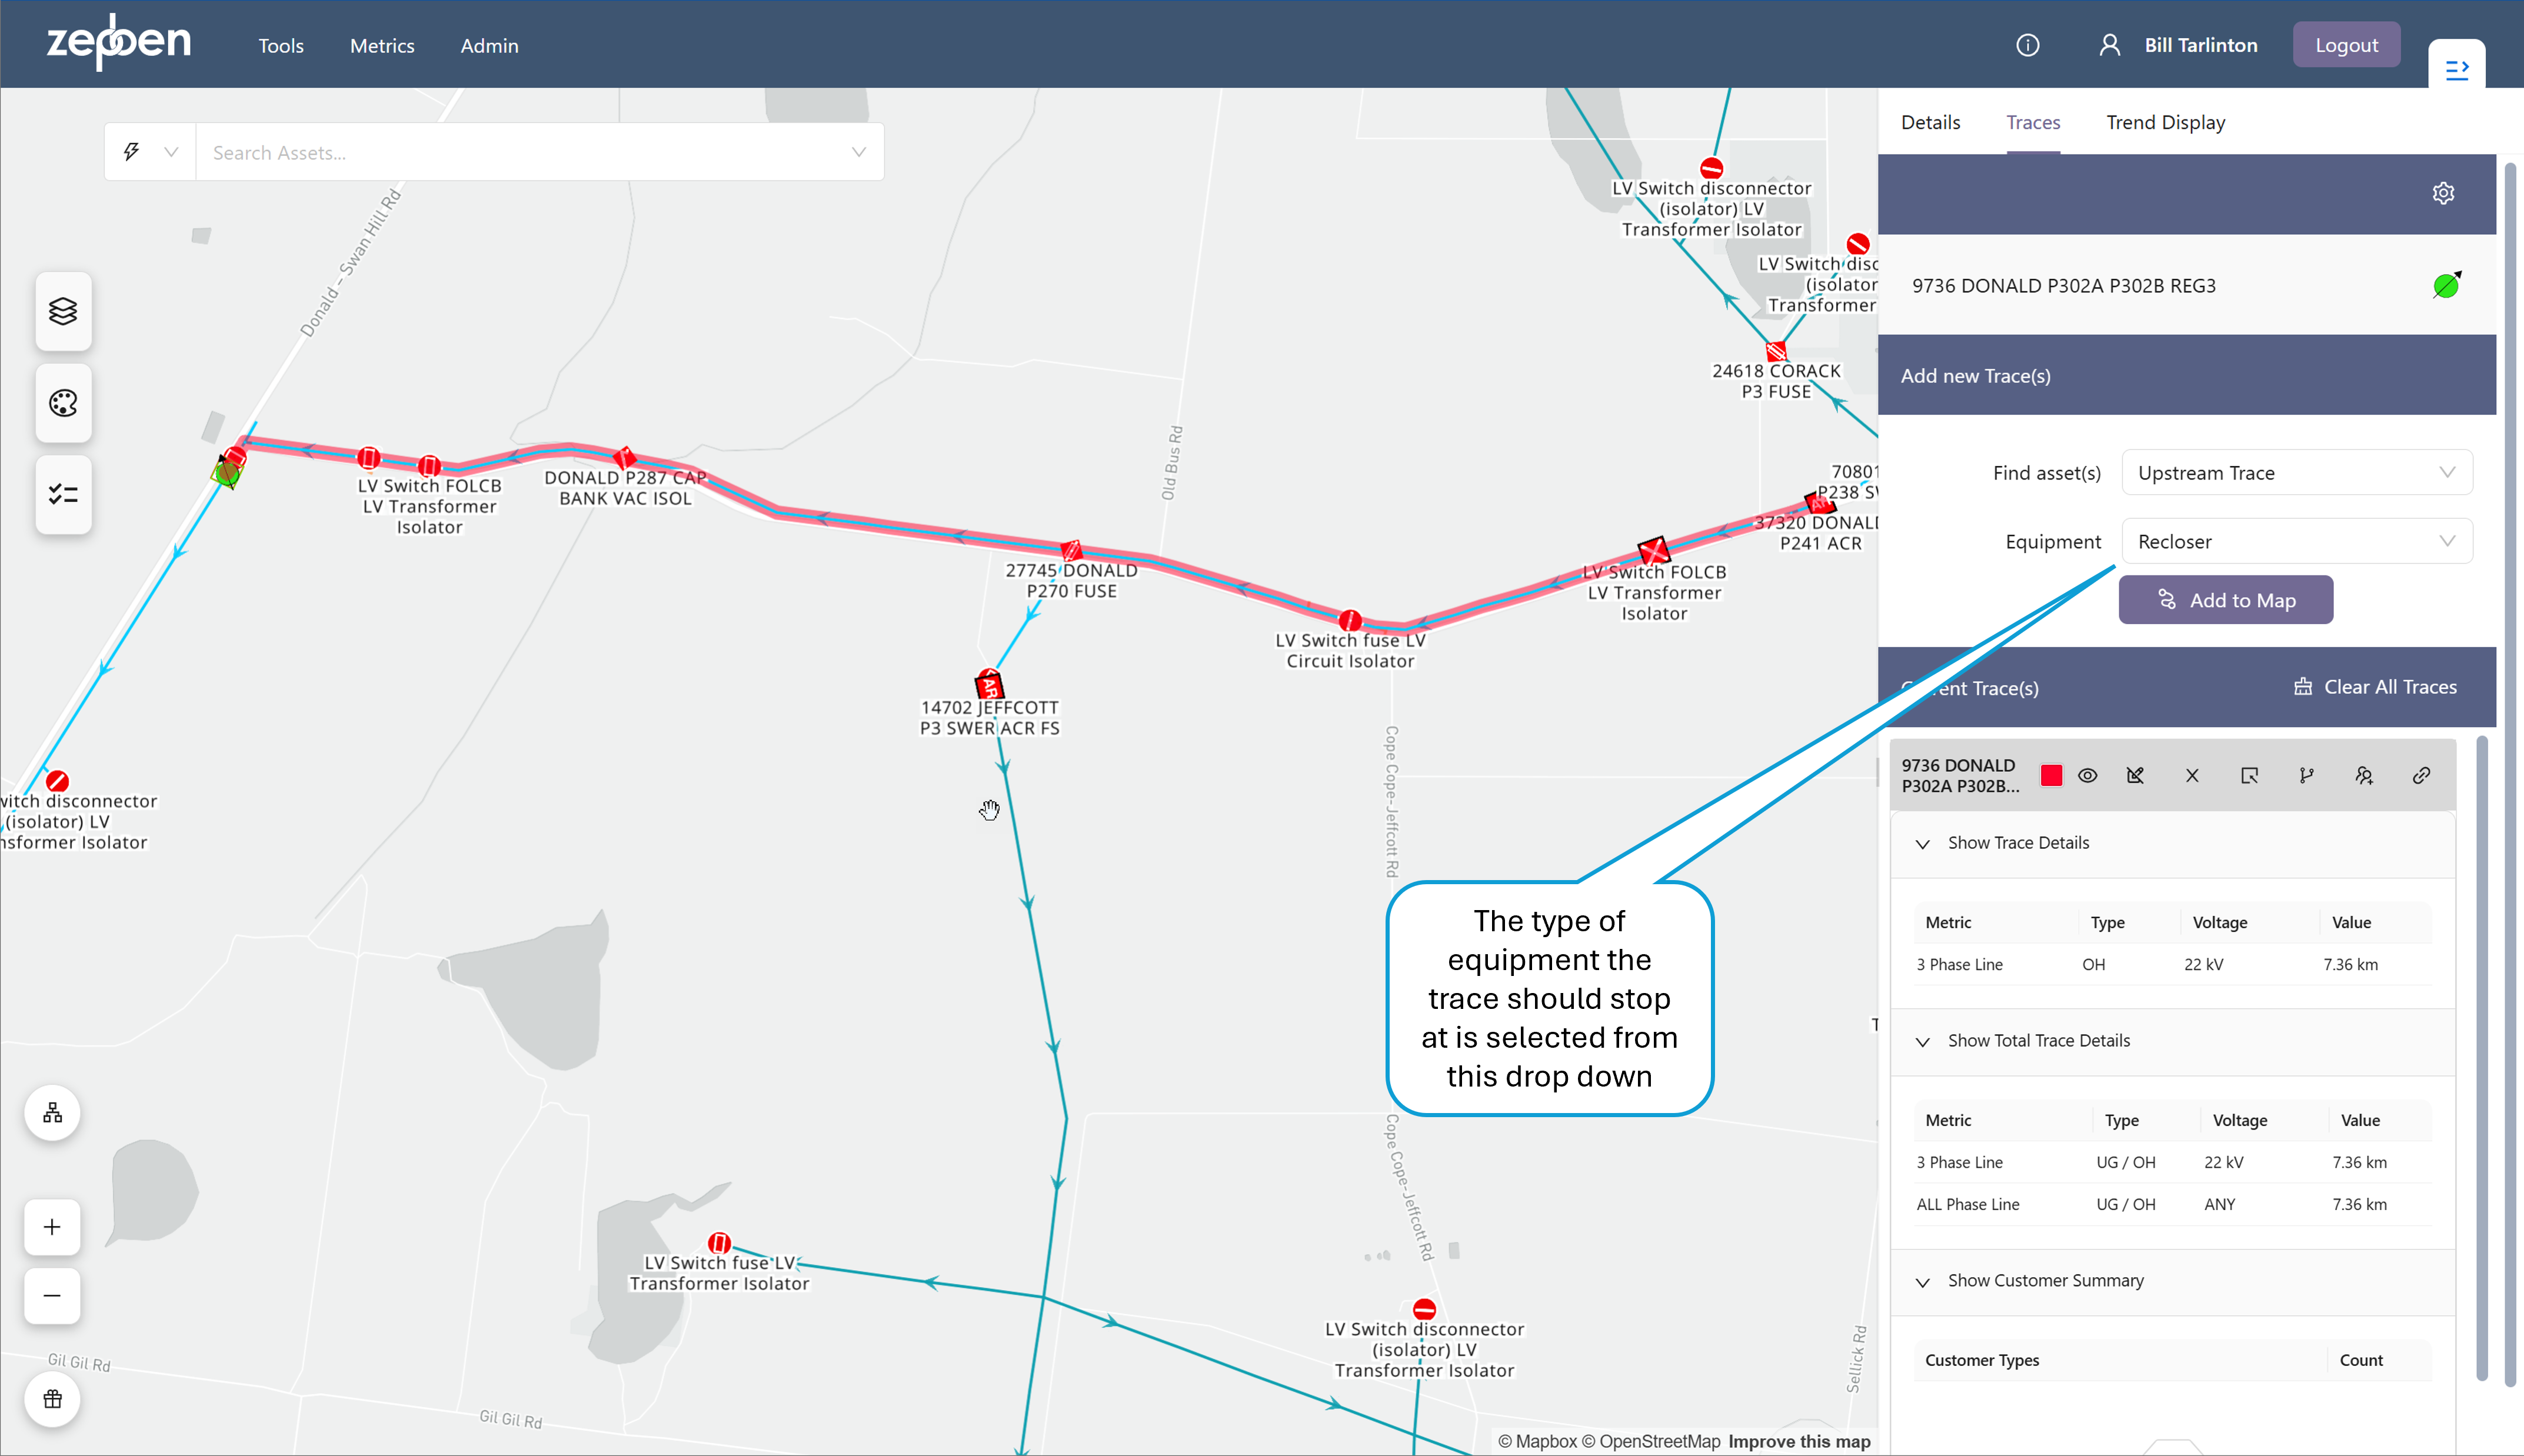
Task: Open the Find asset(s) Upstream Trace dropdown
Action: tap(2296, 473)
